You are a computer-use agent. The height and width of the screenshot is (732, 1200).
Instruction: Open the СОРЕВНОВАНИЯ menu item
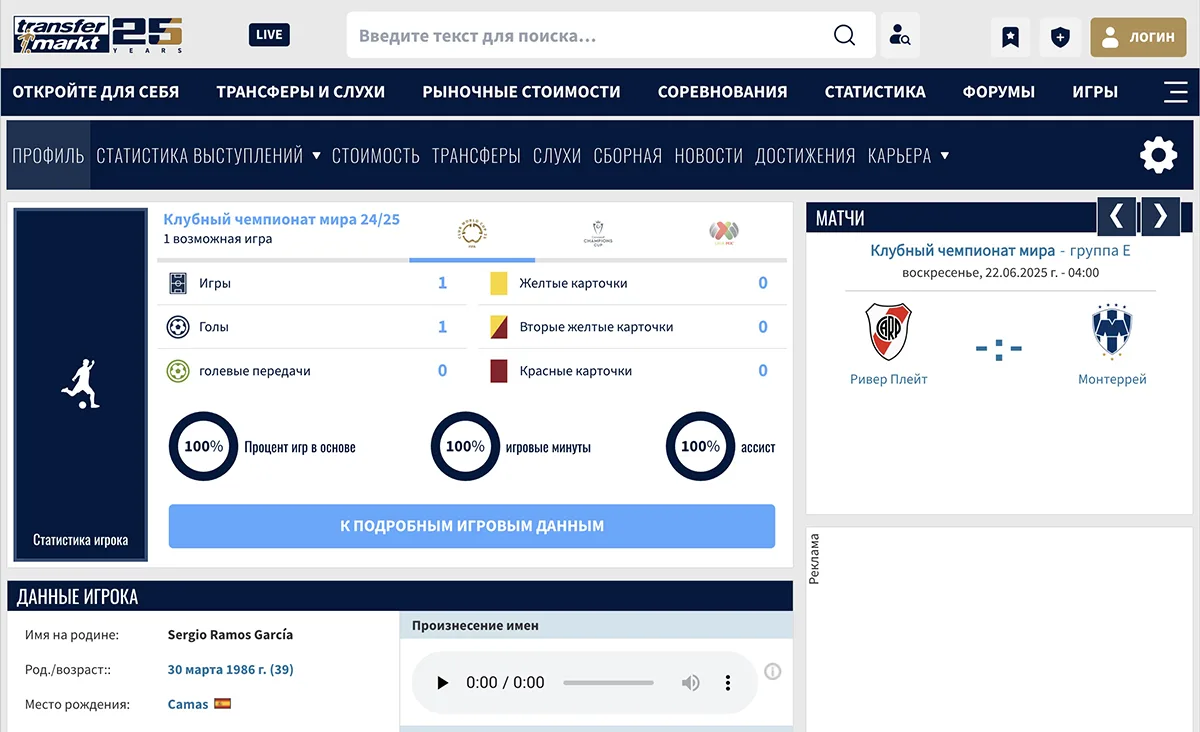coord(722,91)
